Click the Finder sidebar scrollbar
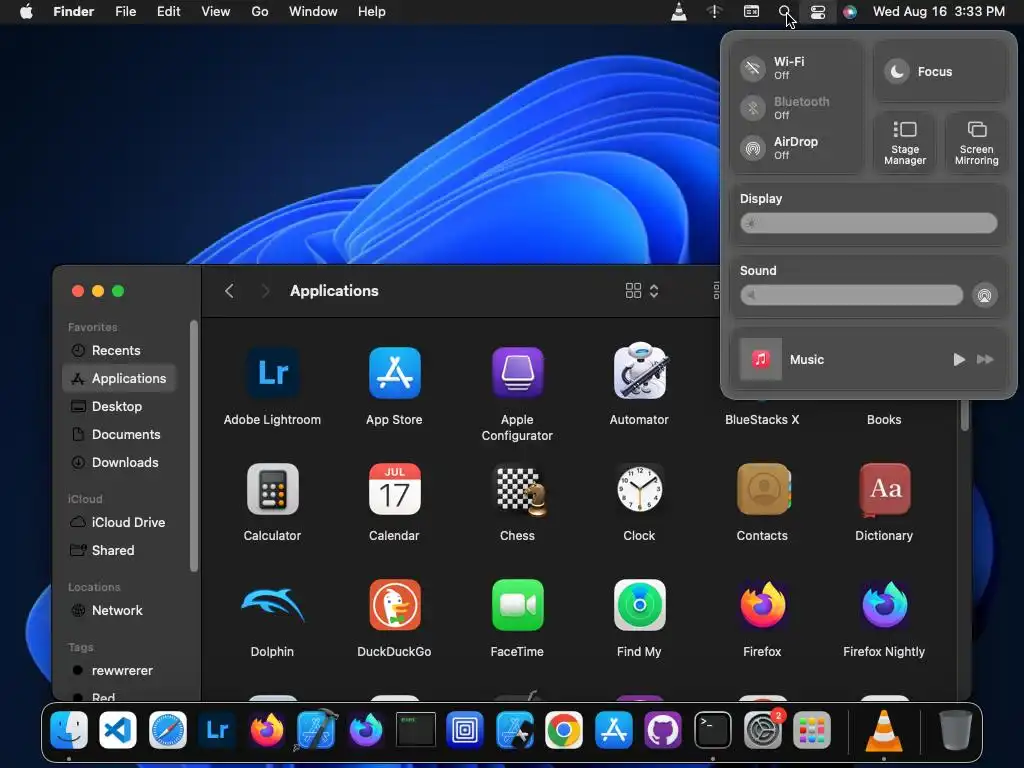1024x768 pixels. tap(193, 446)
